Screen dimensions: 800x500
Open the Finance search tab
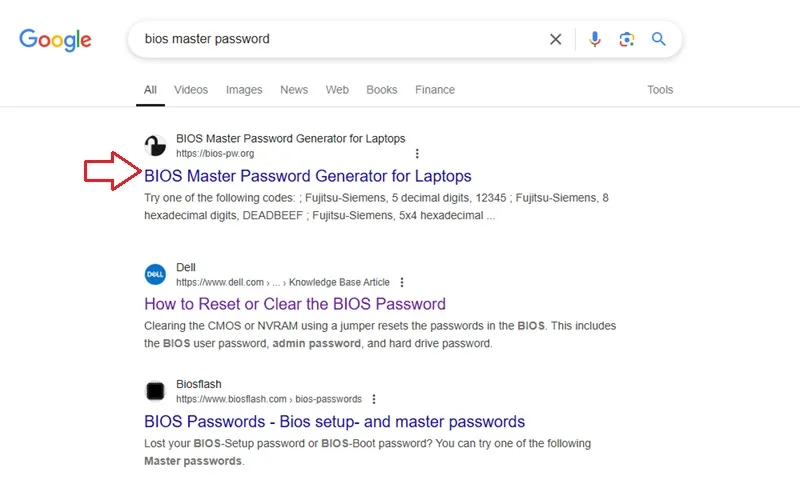pos(435,90)
